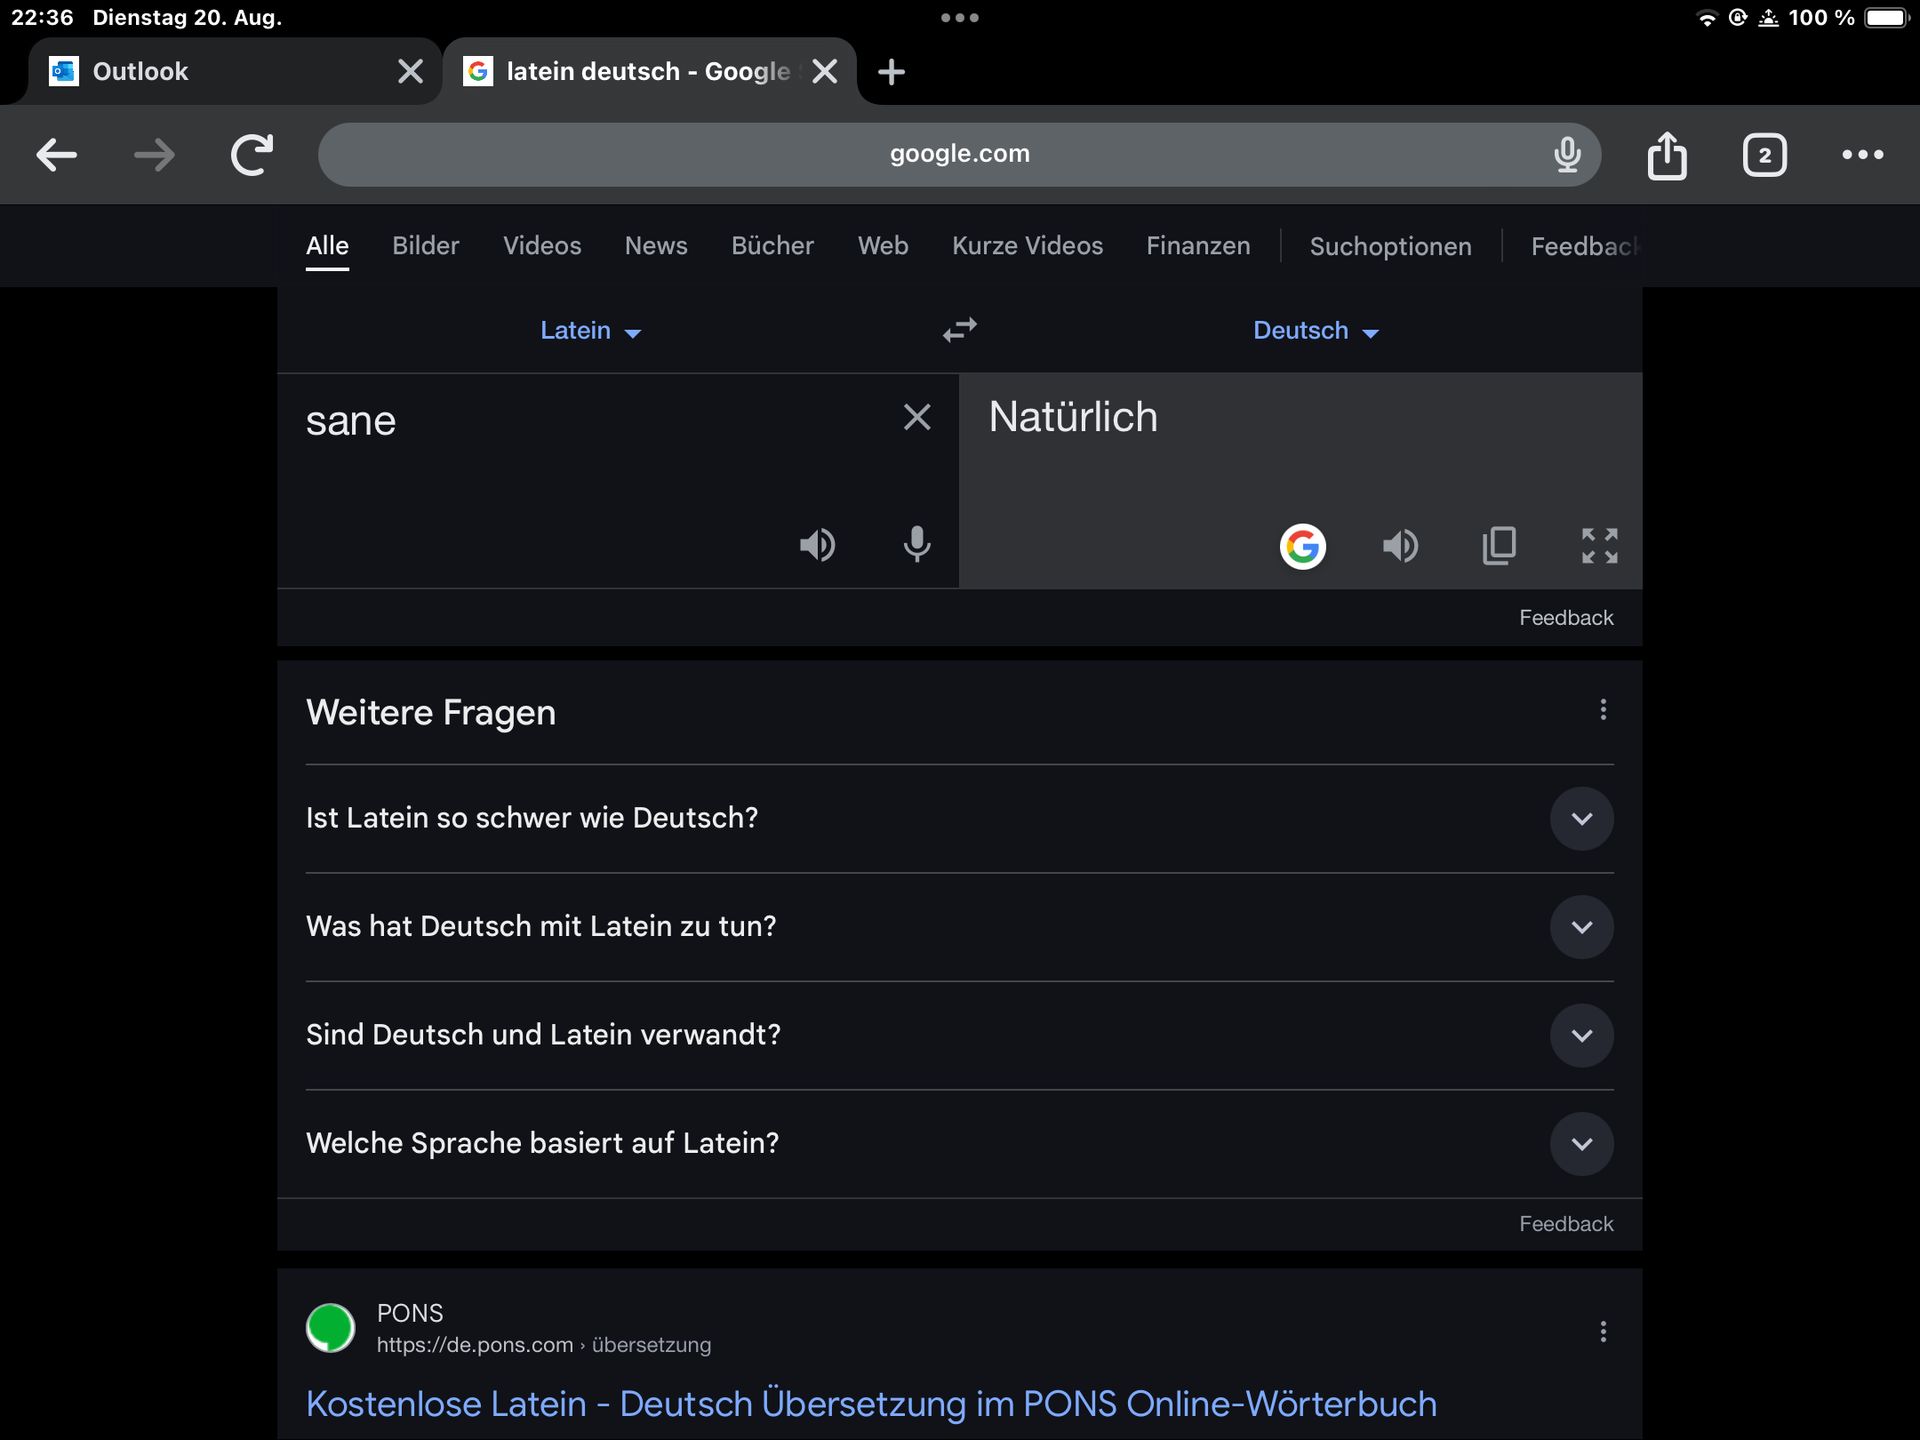This screenshot has height=1440, width=1920.
Task: Open the Latein source language dropdown
Action: pyautogui.click(x=590, y=331)
